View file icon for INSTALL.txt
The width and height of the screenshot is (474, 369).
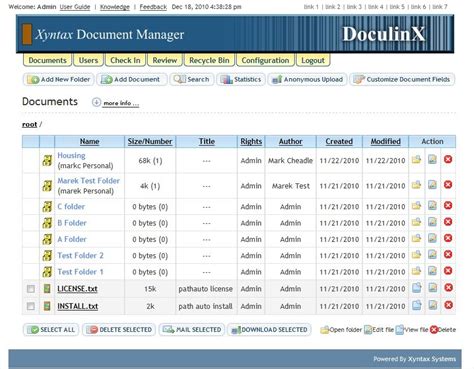tap(417, 305)
